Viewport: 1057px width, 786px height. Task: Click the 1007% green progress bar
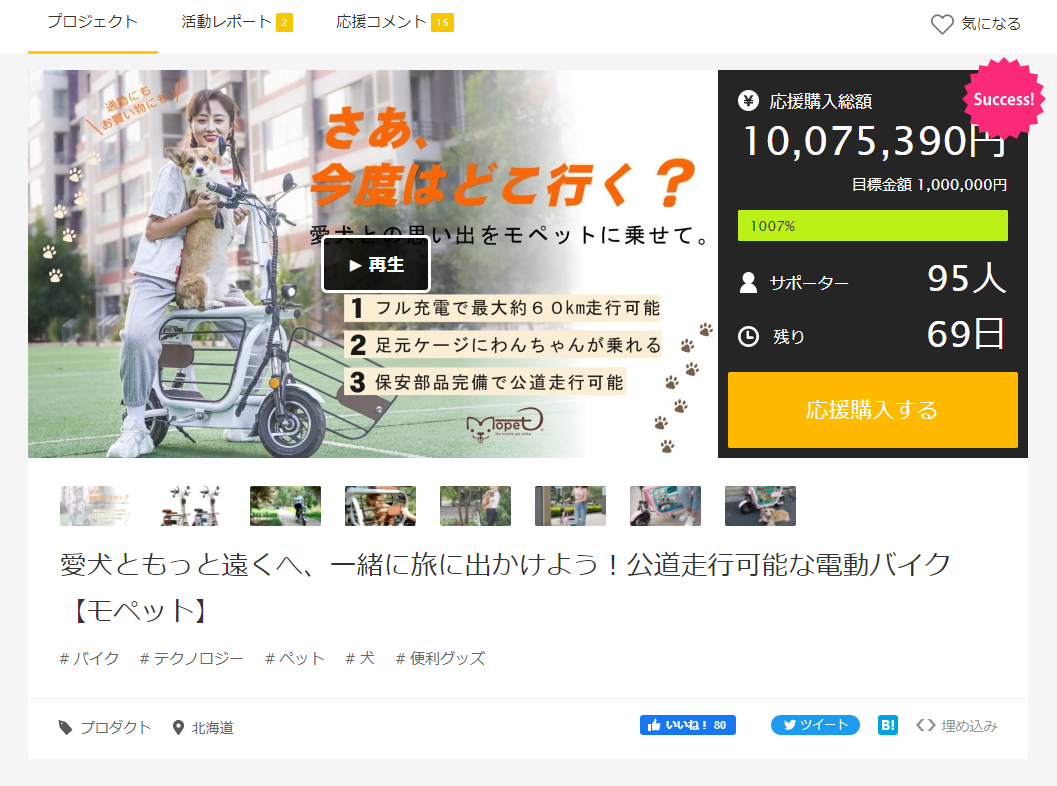(x=872, y=226)
